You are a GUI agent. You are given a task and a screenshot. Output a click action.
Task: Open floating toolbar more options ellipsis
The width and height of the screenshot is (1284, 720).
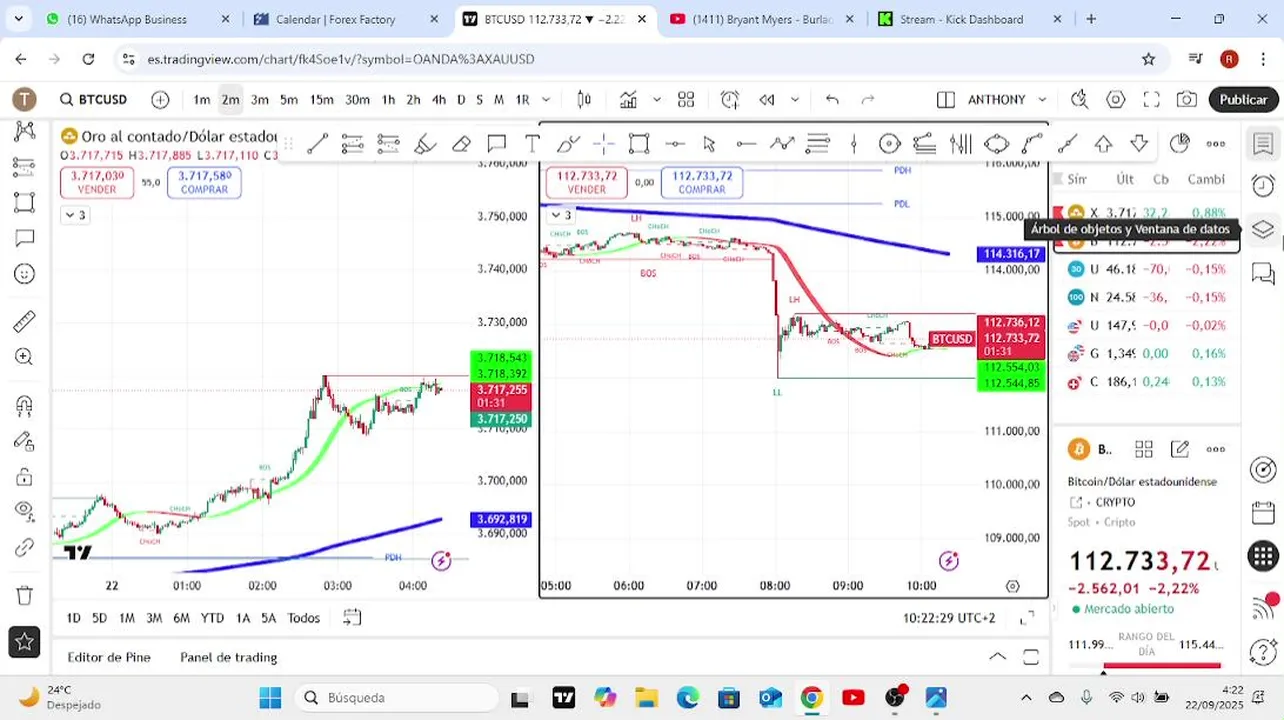[1216, 144]
